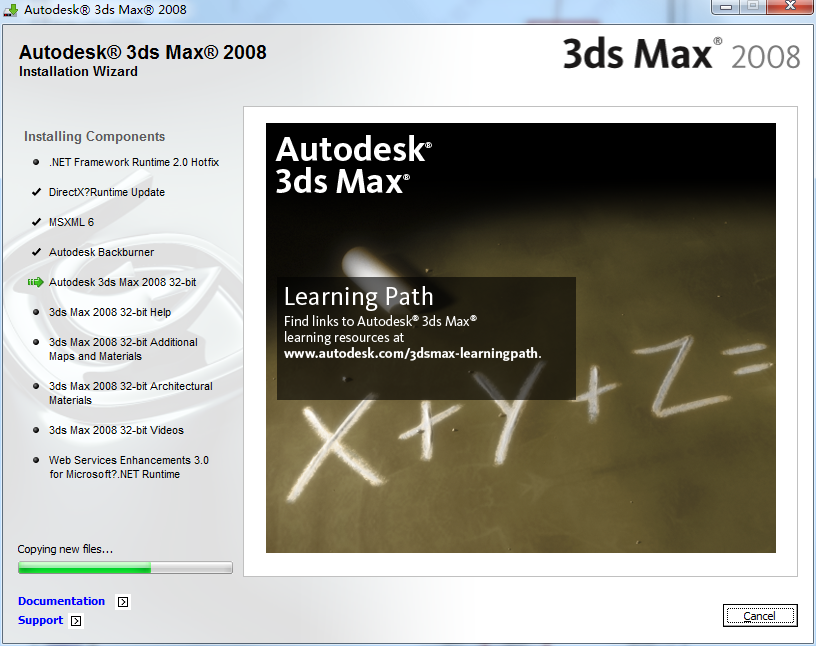
Task: Click the 'Installation Wizard' subtitle
Action: (x=78, y=71)
